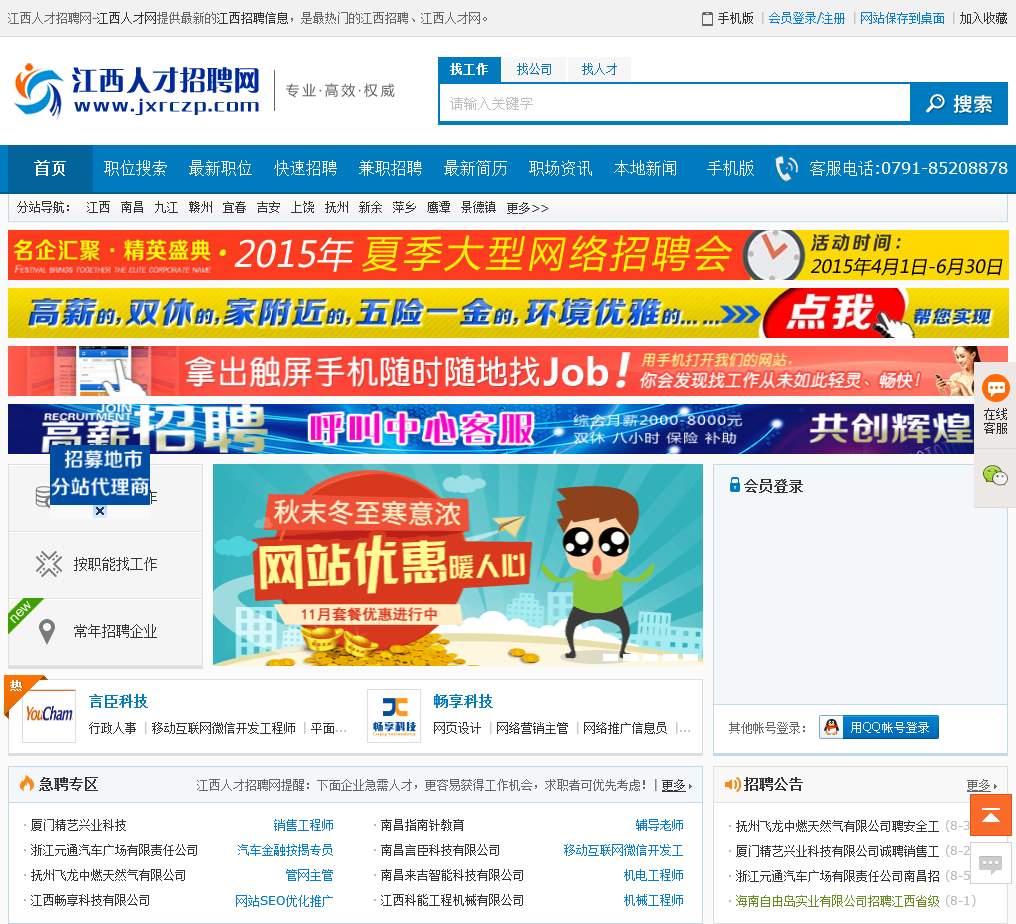1016x924 pixels.
Task: Click the 加入收藏 link
Action: tap(983, 18)
